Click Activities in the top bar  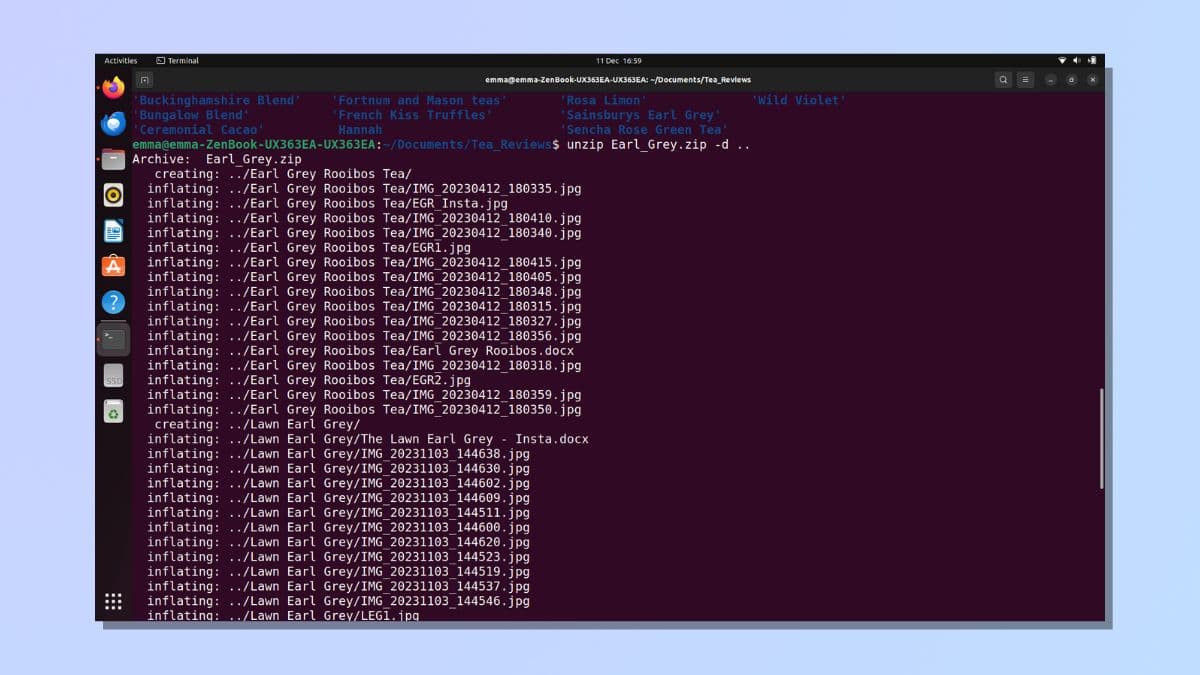click(x=121, y=61)
